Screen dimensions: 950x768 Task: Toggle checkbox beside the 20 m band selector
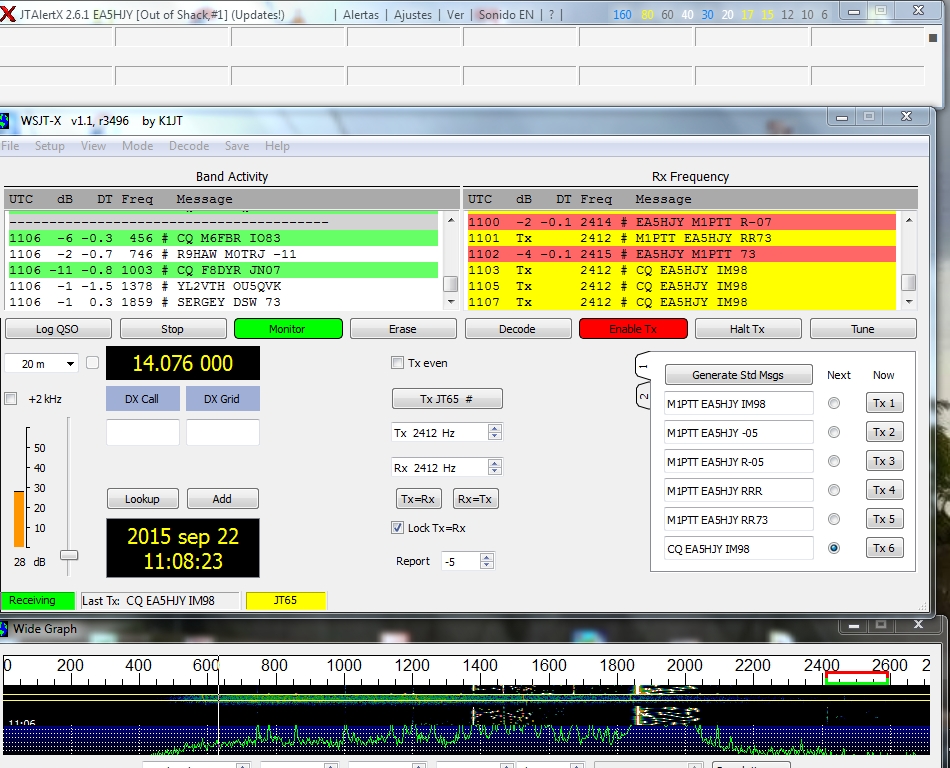pos(92,363)
